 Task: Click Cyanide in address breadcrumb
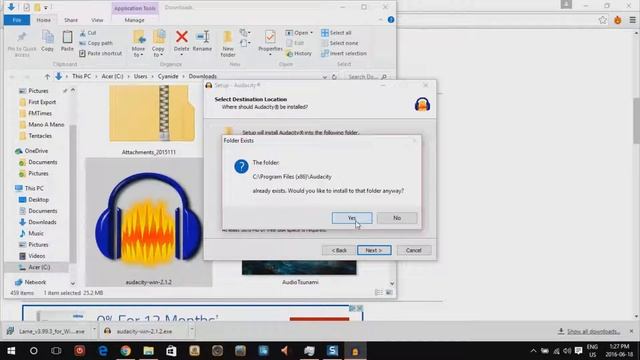[x=168, y=76]
